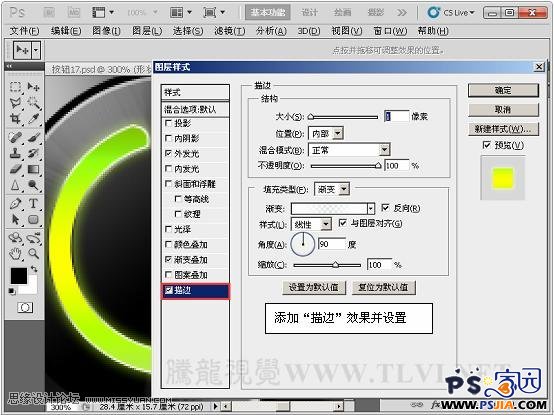
Task: Select the Magic Wand tool
Action: coord(34,103)
